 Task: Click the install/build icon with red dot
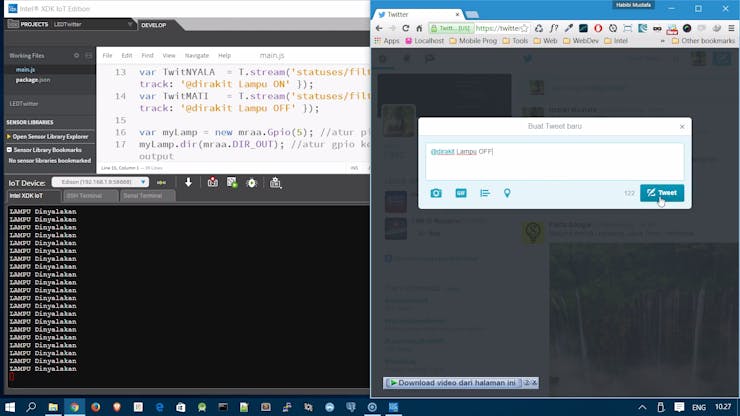pos(213,182)
